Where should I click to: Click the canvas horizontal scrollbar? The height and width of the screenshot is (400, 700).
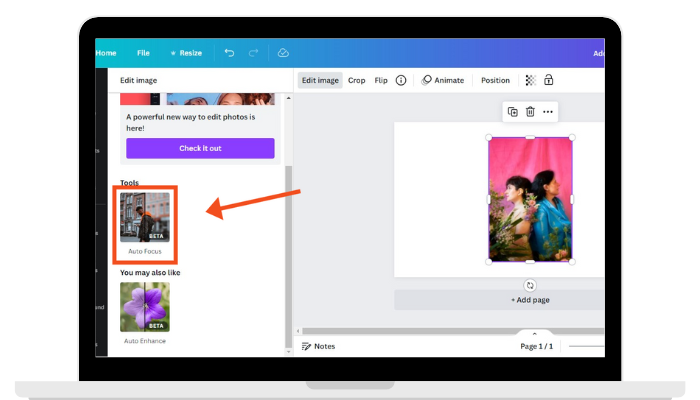pyautogui.click(x=453, y=331)
